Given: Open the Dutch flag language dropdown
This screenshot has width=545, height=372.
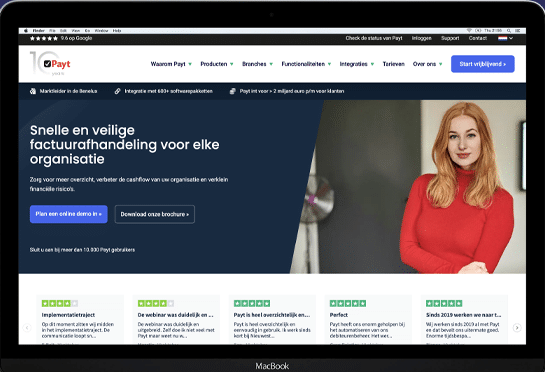Looking at the screenshot, I should point(505,38).
